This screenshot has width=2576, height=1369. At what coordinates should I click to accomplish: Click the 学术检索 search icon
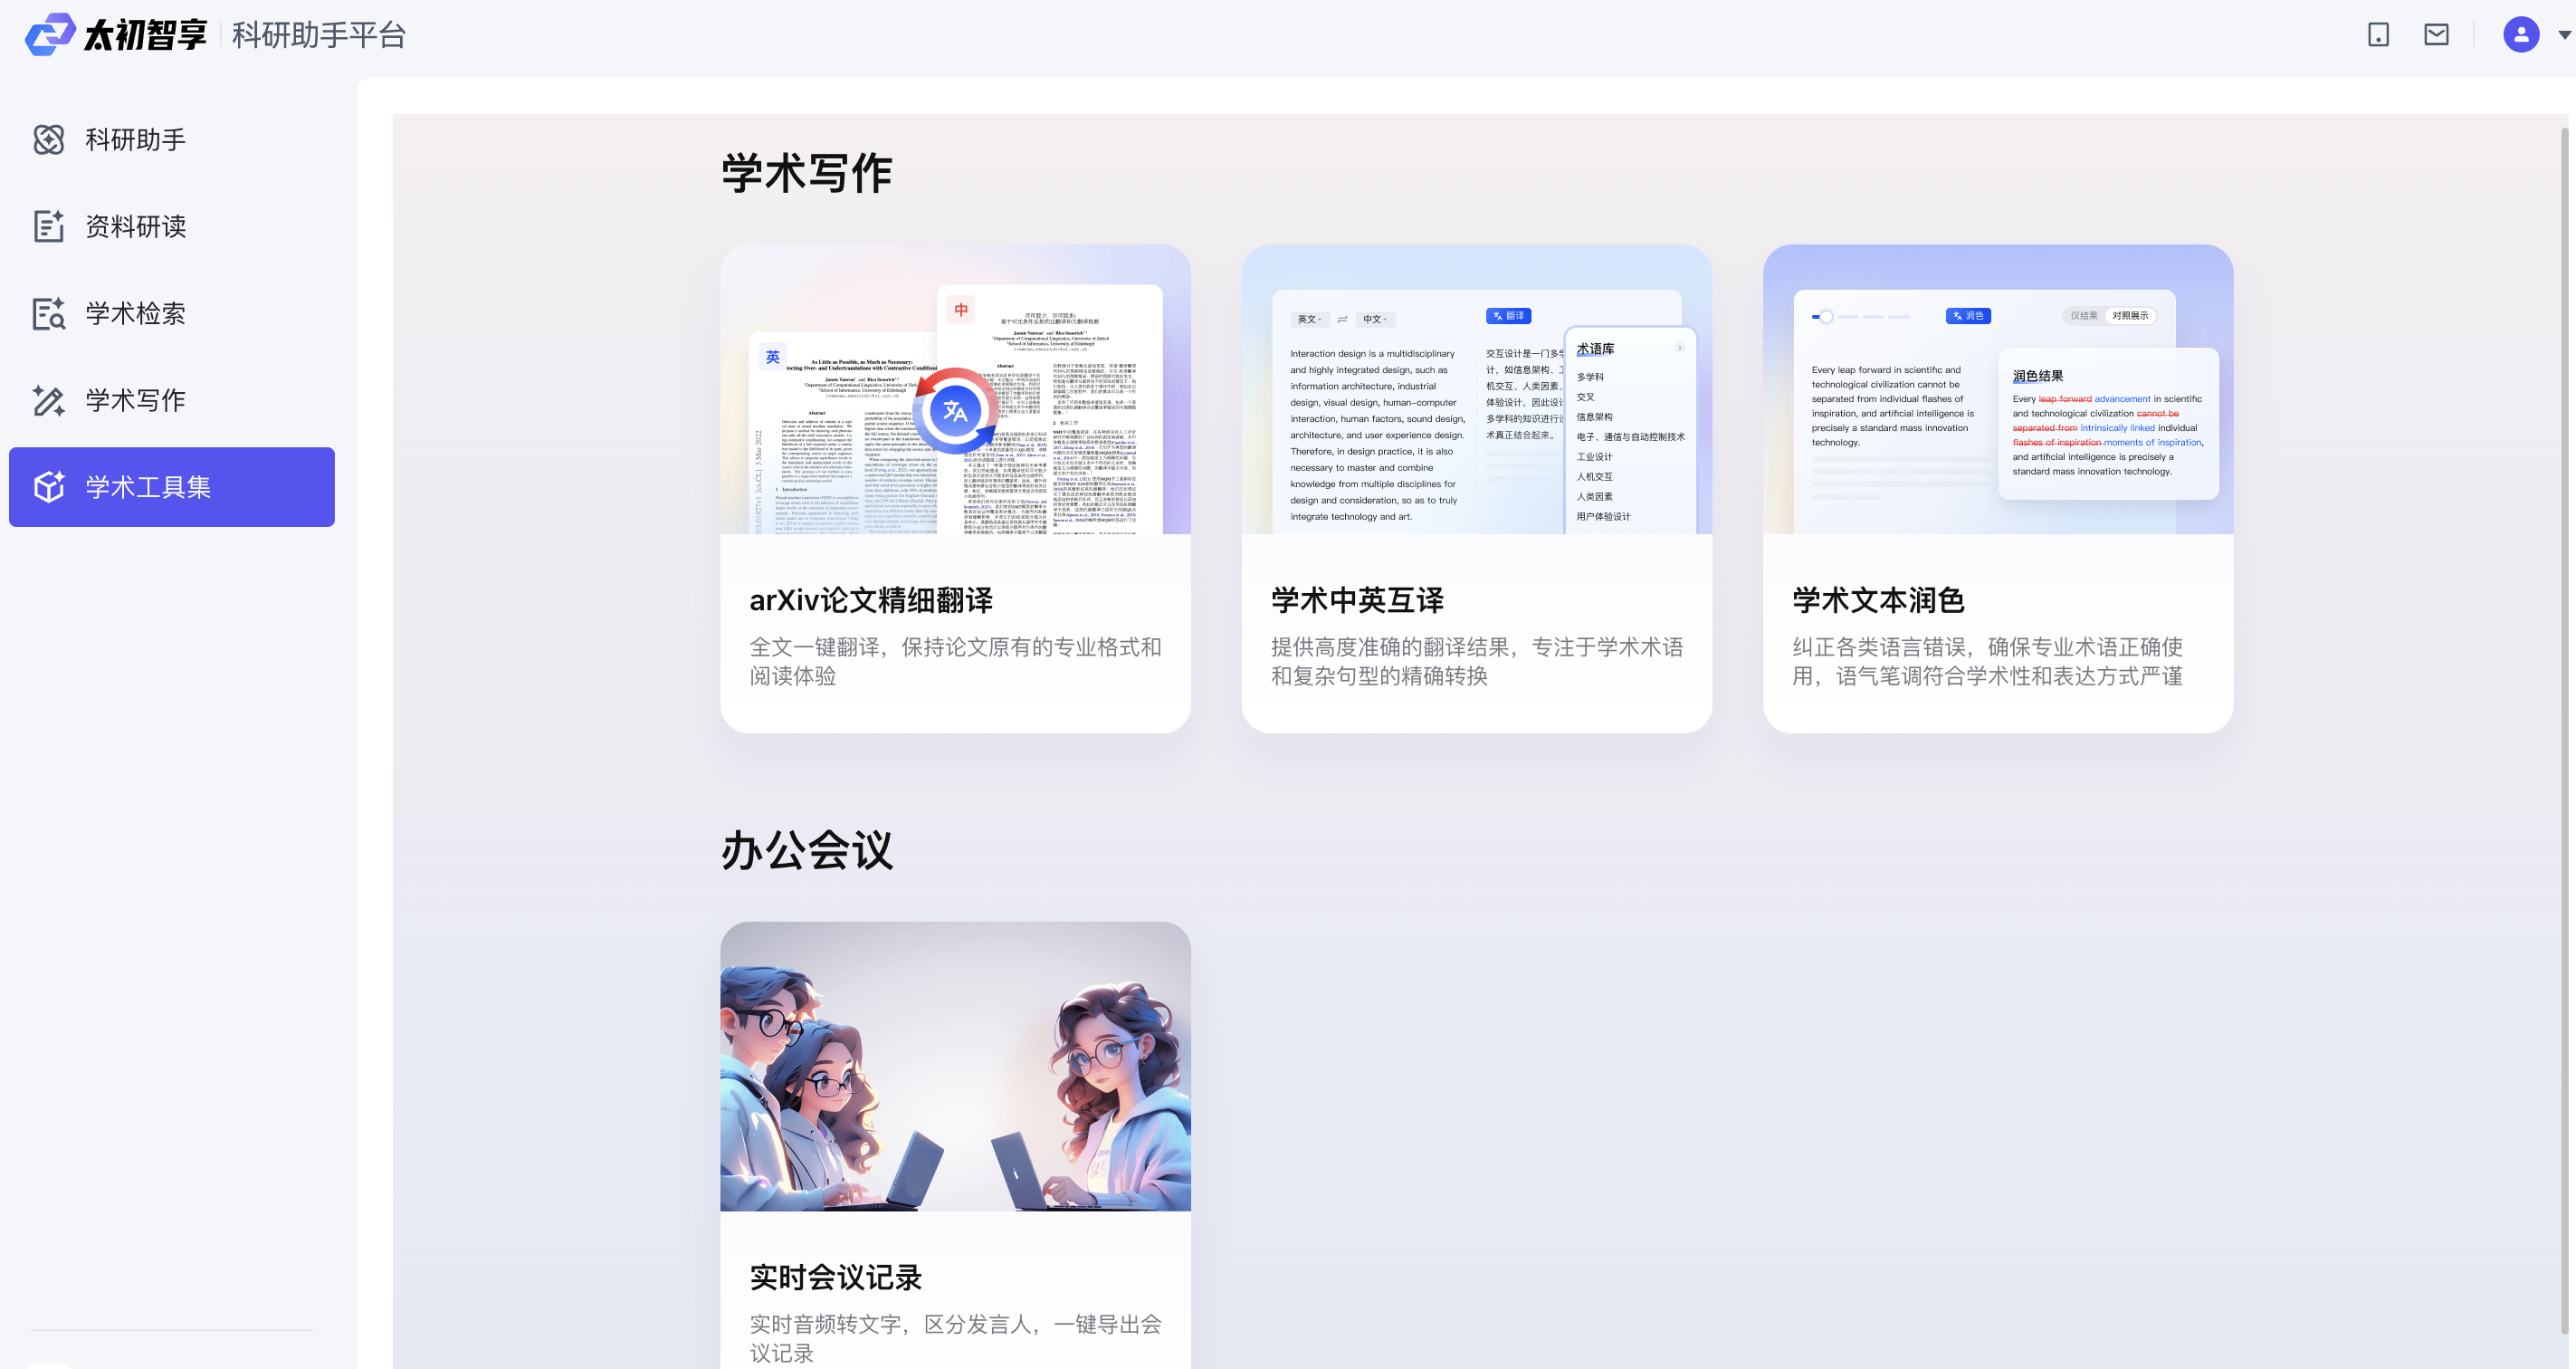point(48,314)
